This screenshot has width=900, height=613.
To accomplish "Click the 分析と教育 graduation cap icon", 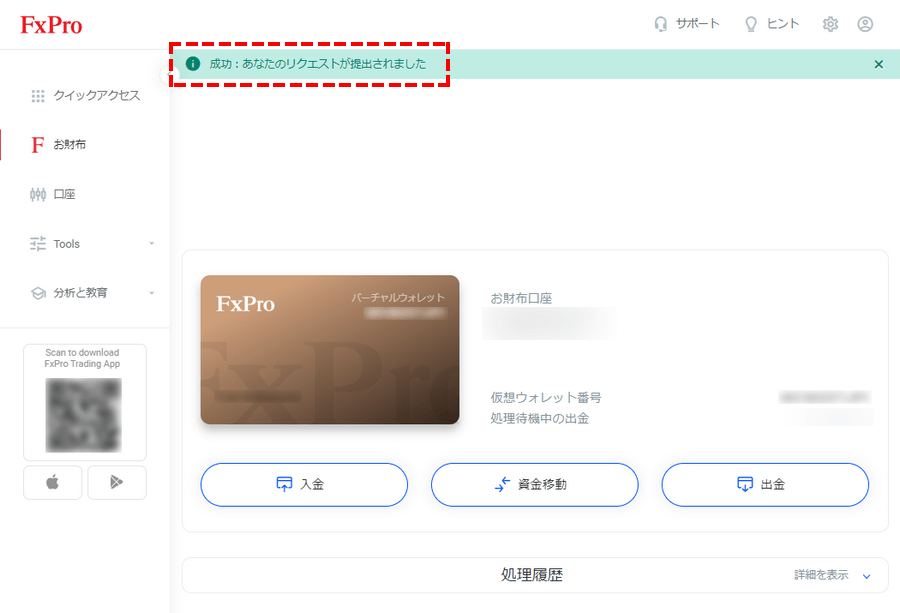I will coord(38,293).
